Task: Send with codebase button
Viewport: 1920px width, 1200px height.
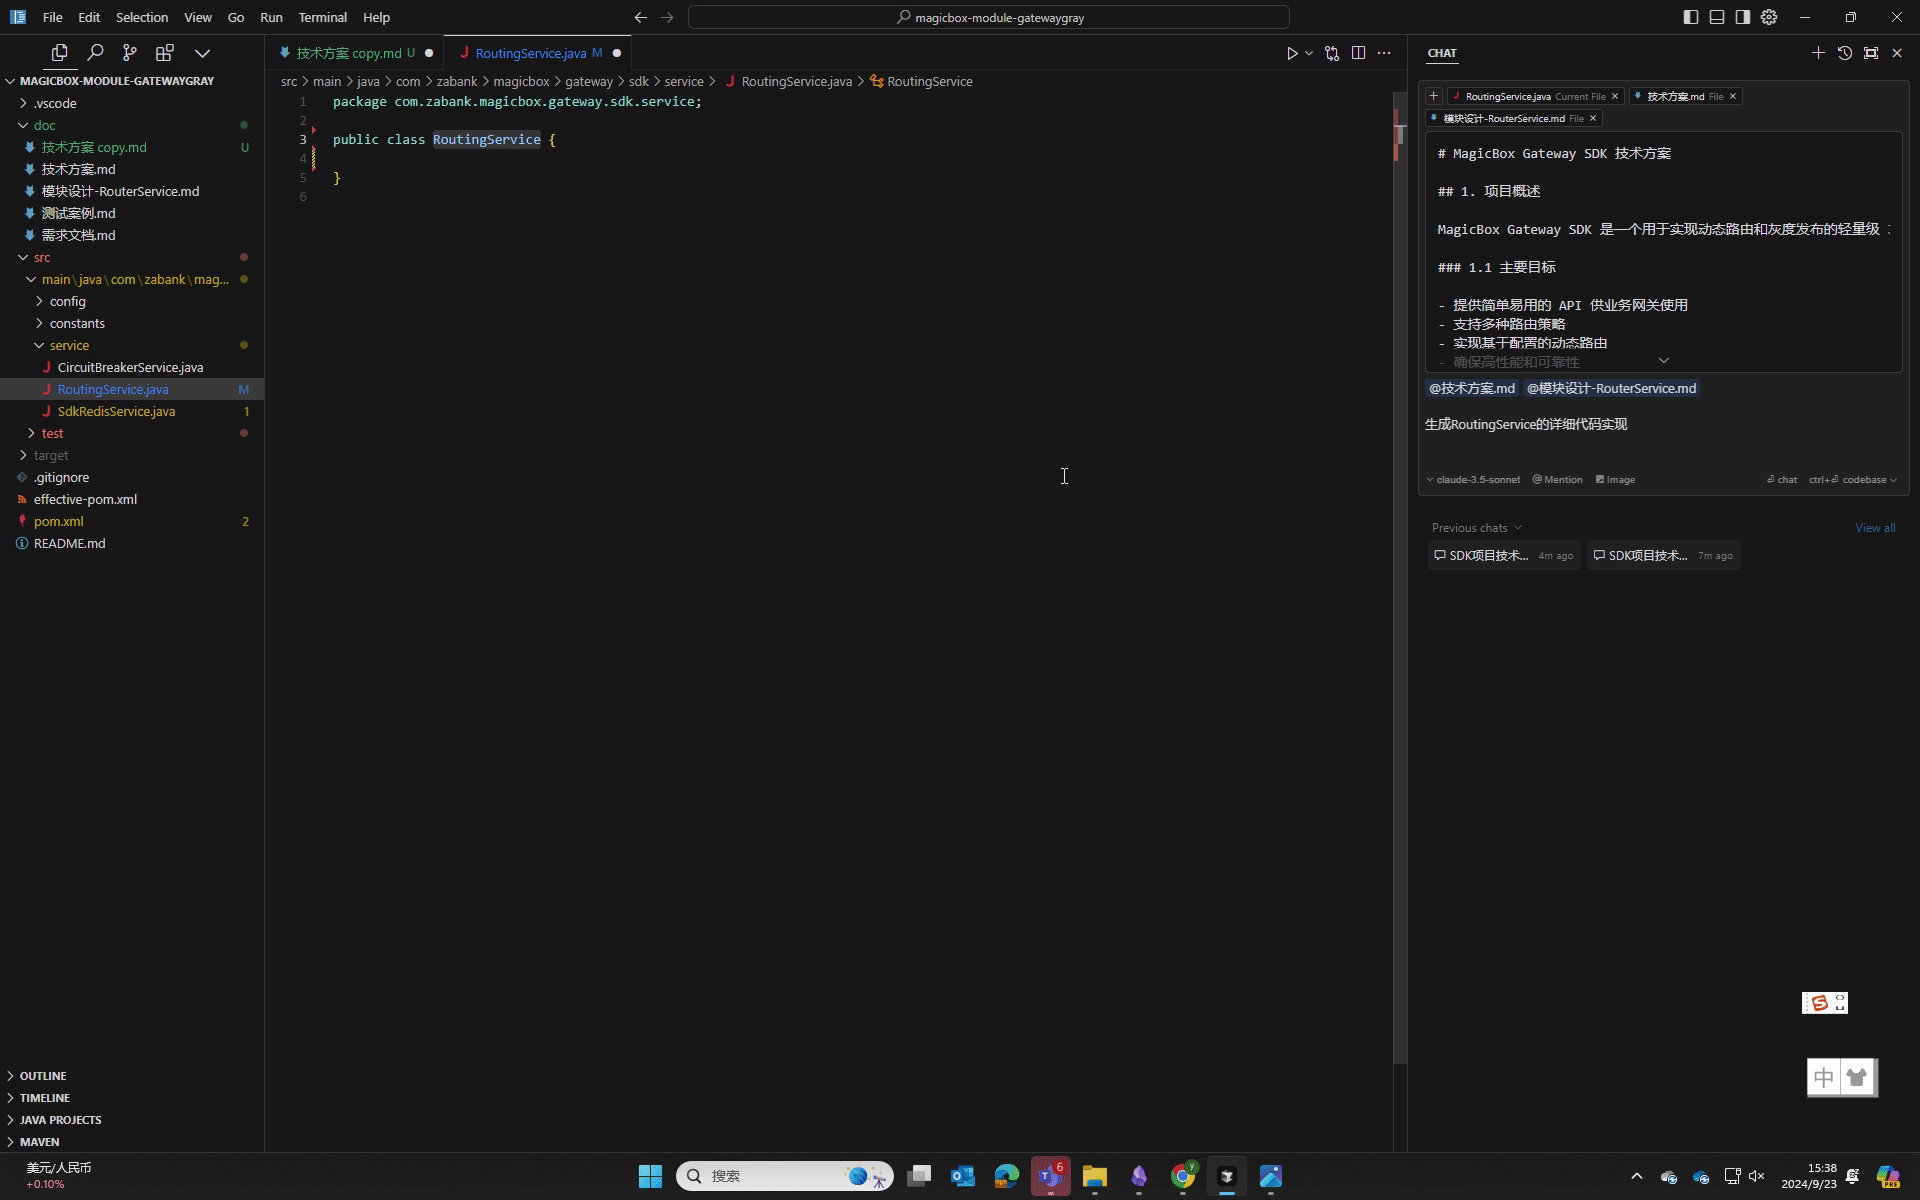Action: (1853, 480)
